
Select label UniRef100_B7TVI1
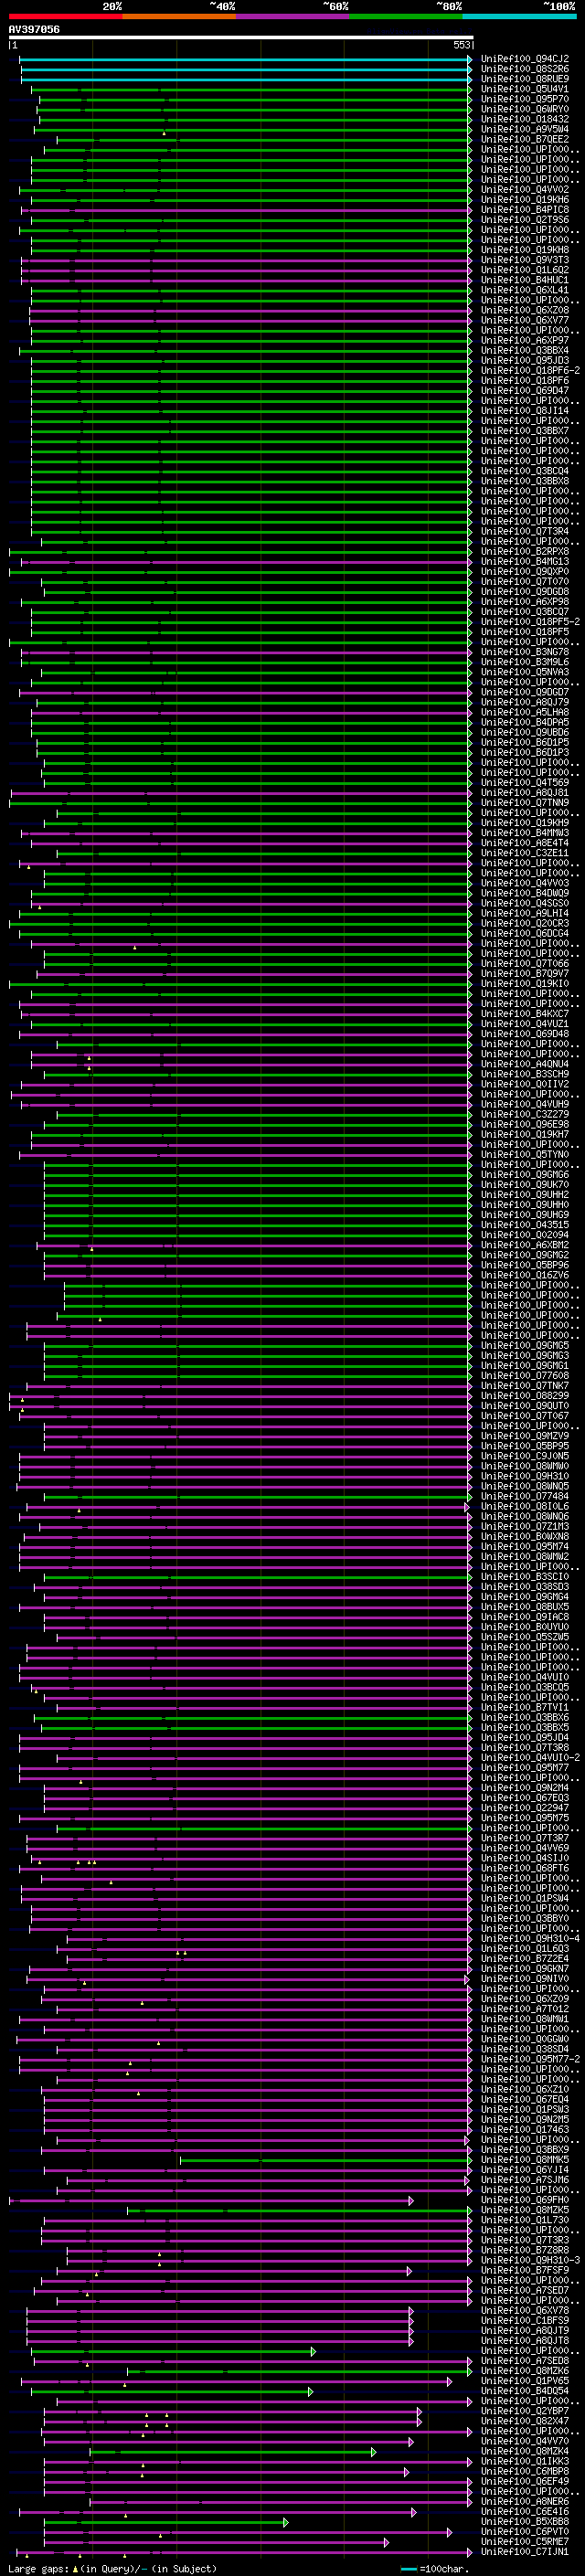point(525,1707)
